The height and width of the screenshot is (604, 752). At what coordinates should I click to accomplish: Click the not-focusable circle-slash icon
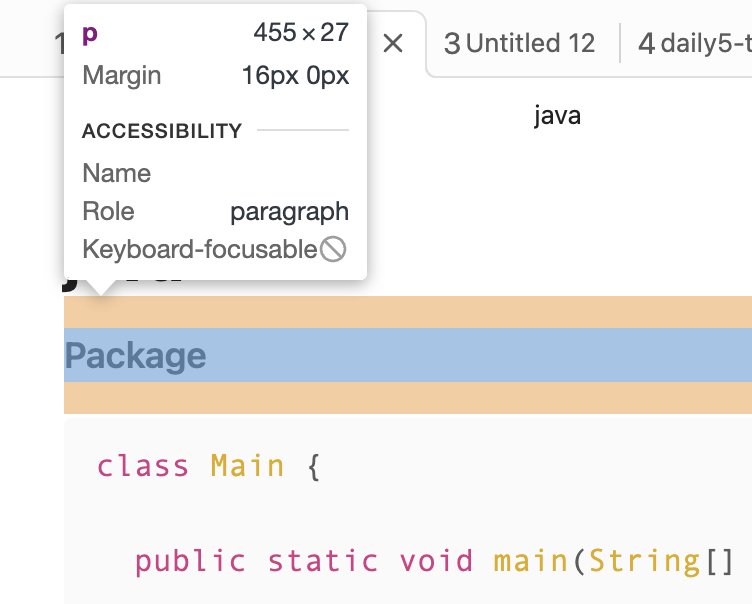(x=333, y=249)
